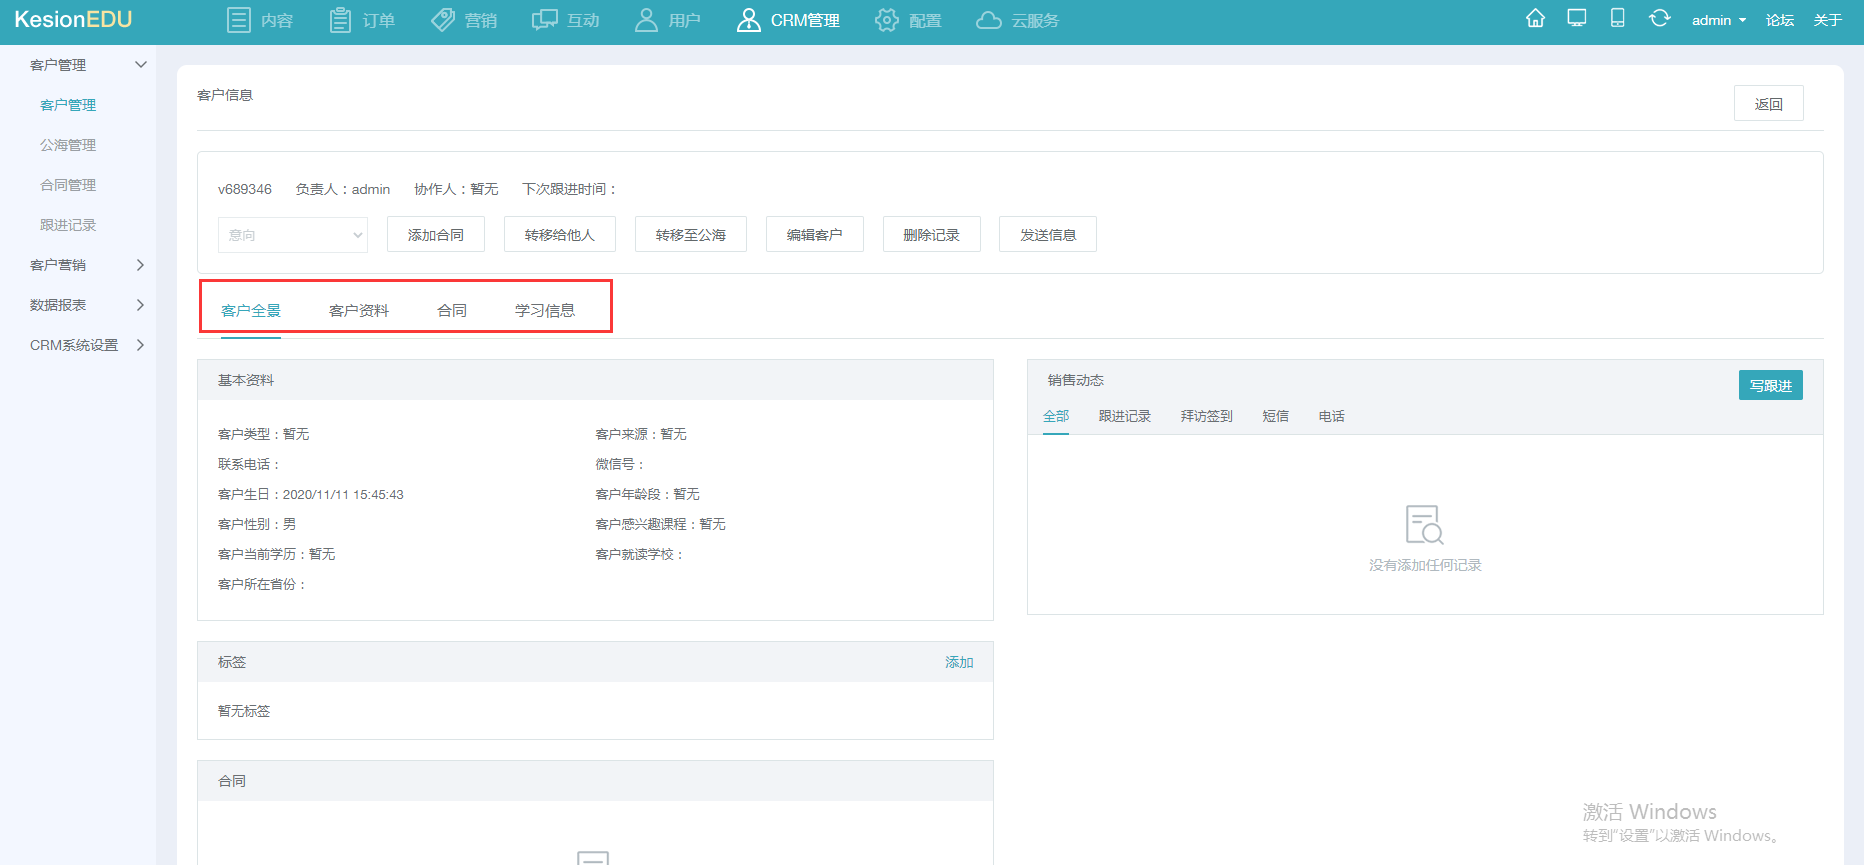The width and height of the screenshot is (1864, 865).
Task: Expand the admin account dropdown
Action: (1719, 20)
